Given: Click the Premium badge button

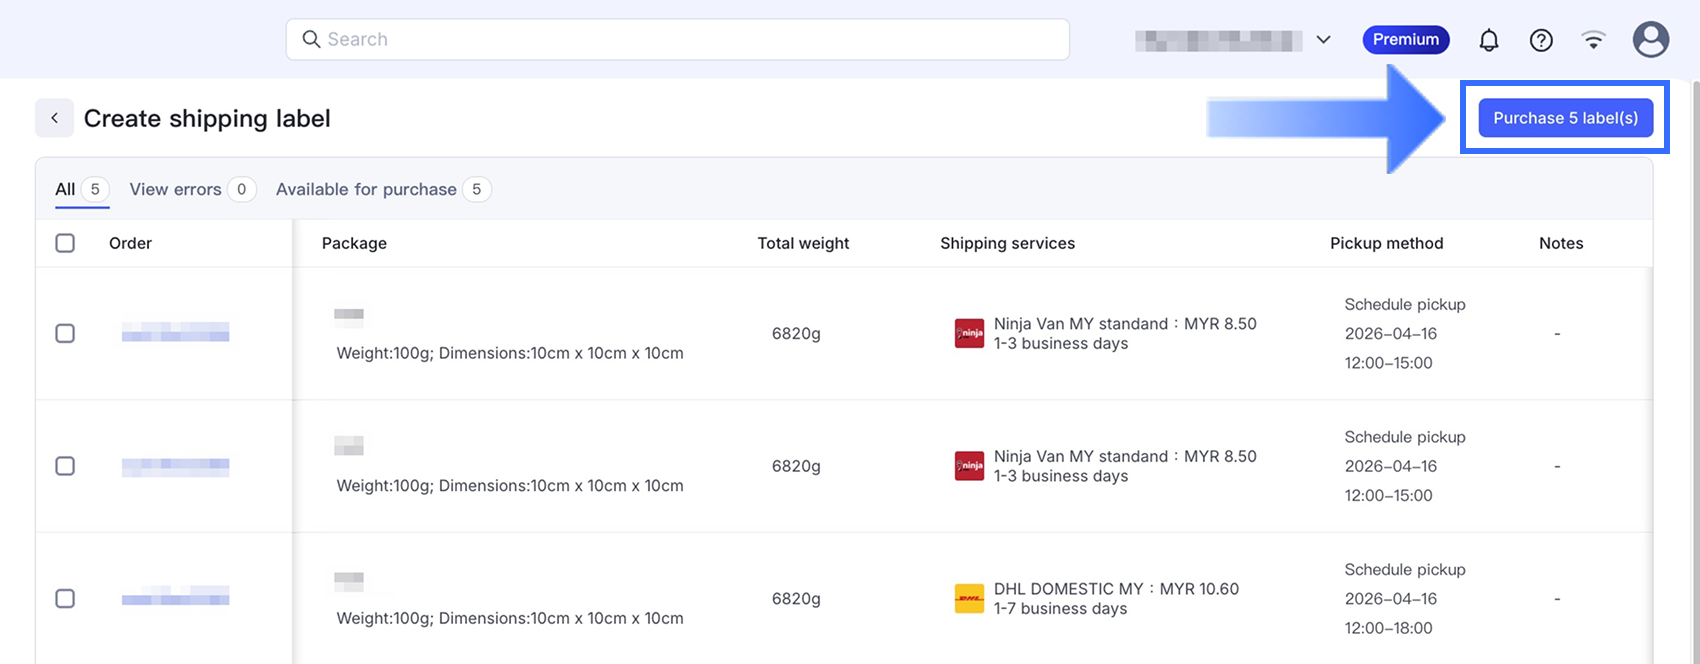Looking at the screenshot, I should [1405, 40].
